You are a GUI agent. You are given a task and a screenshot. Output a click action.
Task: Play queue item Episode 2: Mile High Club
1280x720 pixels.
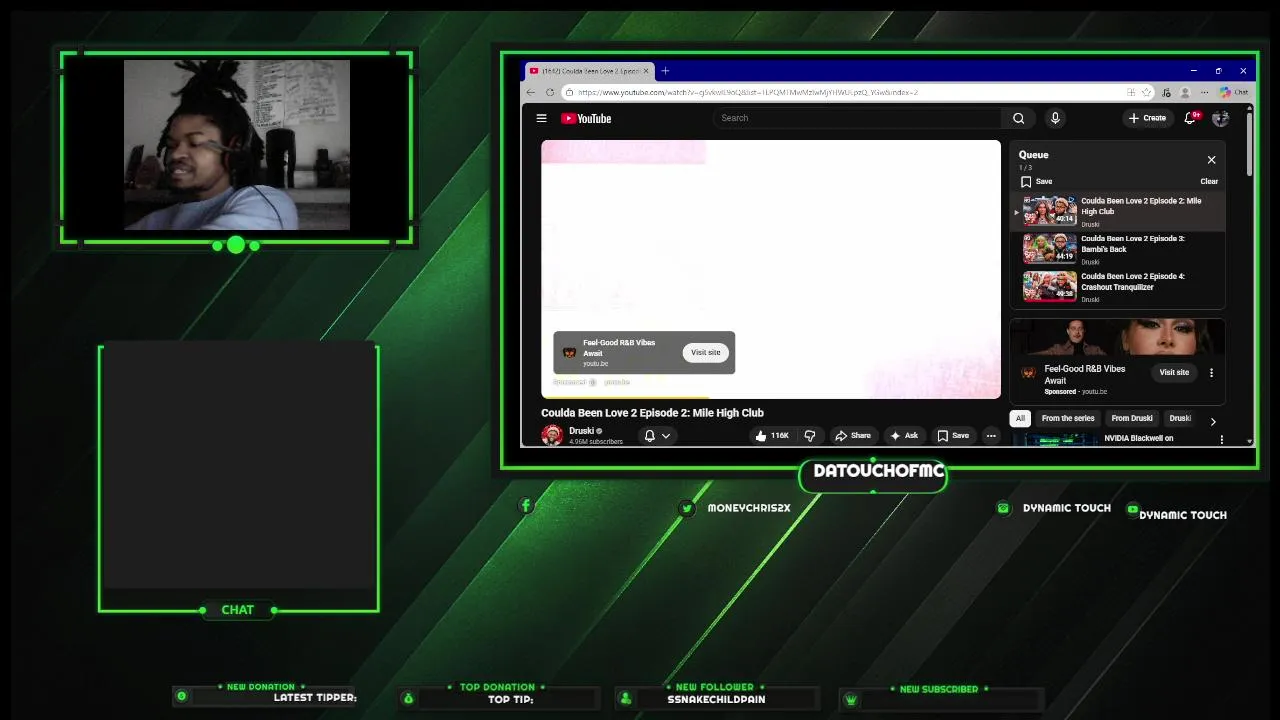[1117, 212]
